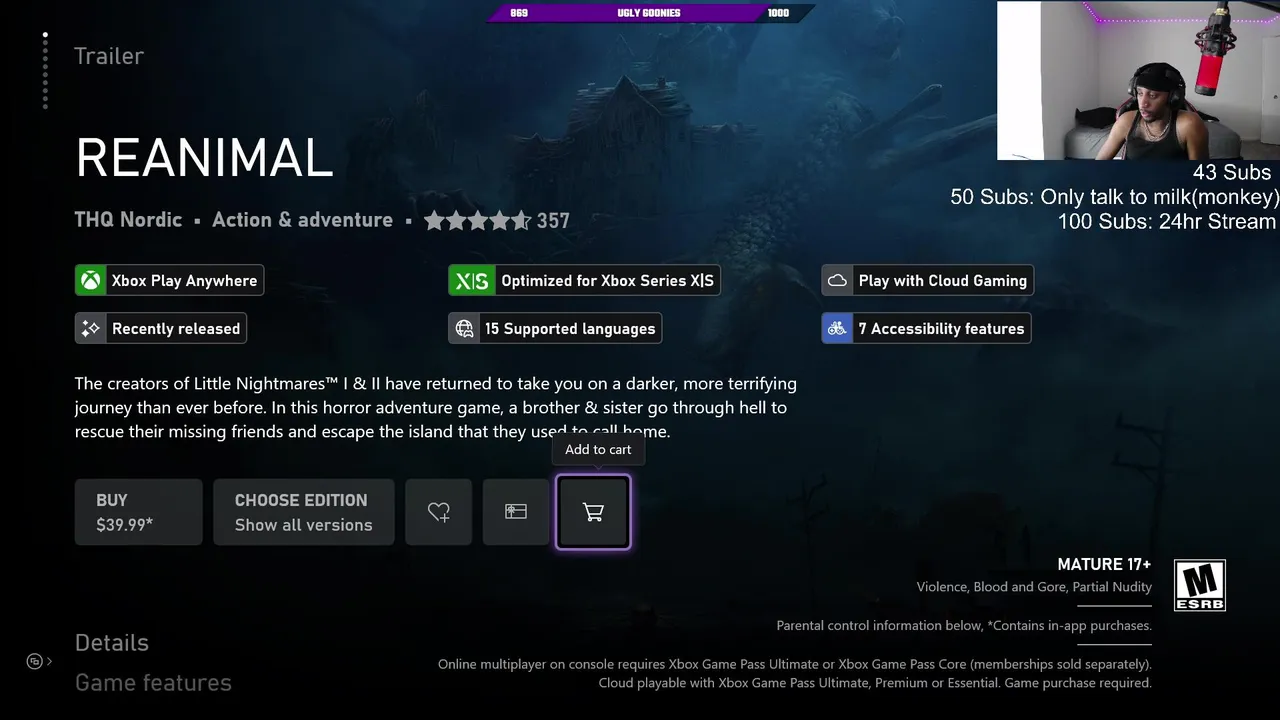Click Violence, Blood and Gore, Partial Nudity
Image resolution: width=1280 pixels, height=720 pixels.
coord(1034,587)
